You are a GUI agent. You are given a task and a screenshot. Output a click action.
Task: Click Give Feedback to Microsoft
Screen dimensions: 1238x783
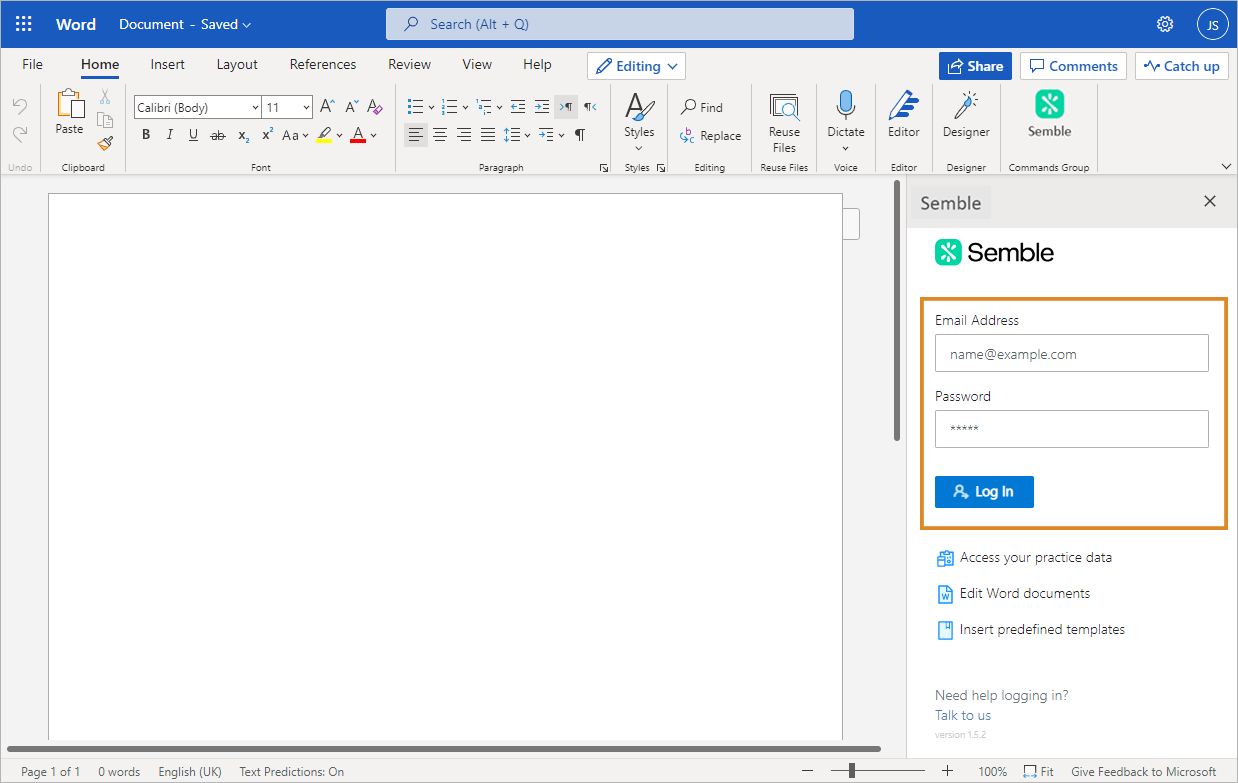1144,771
